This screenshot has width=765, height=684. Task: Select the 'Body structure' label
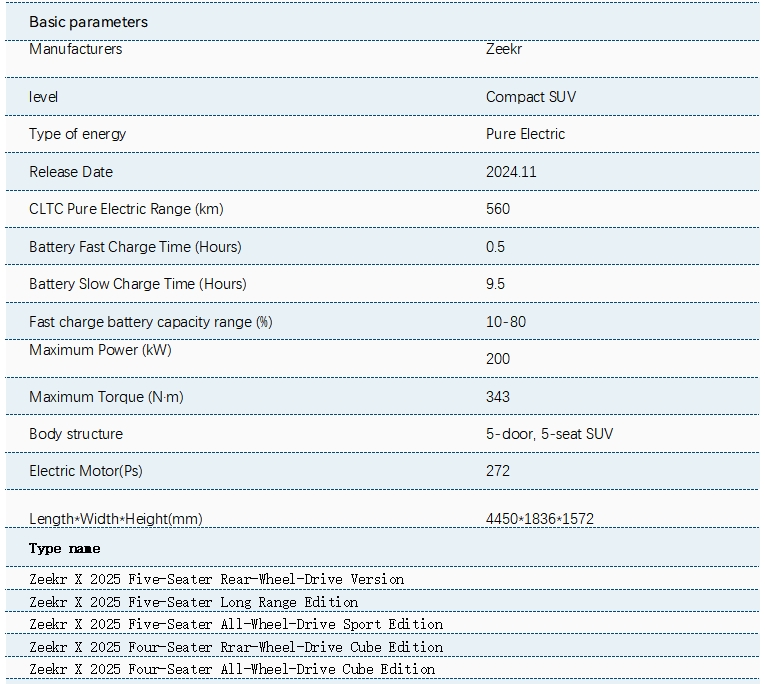[x=76, y=434]
